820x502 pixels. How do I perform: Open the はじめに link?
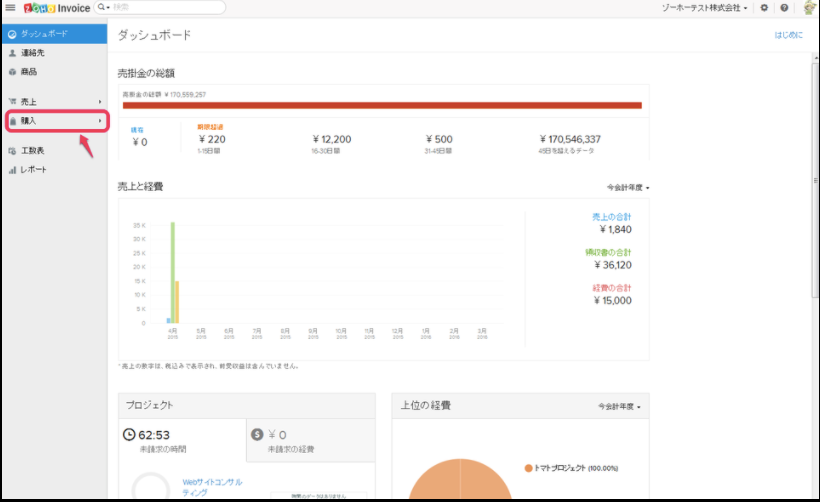(788, 35)
